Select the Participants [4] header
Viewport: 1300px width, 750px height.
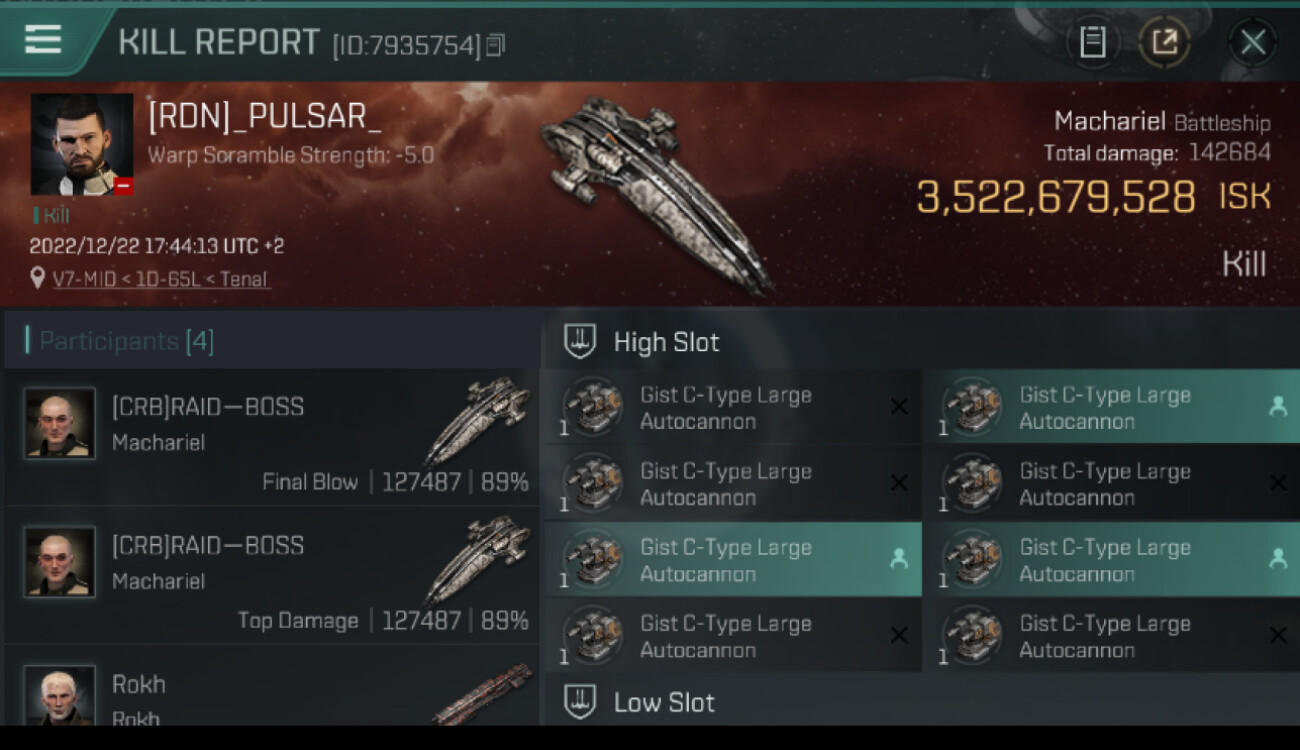127,342
